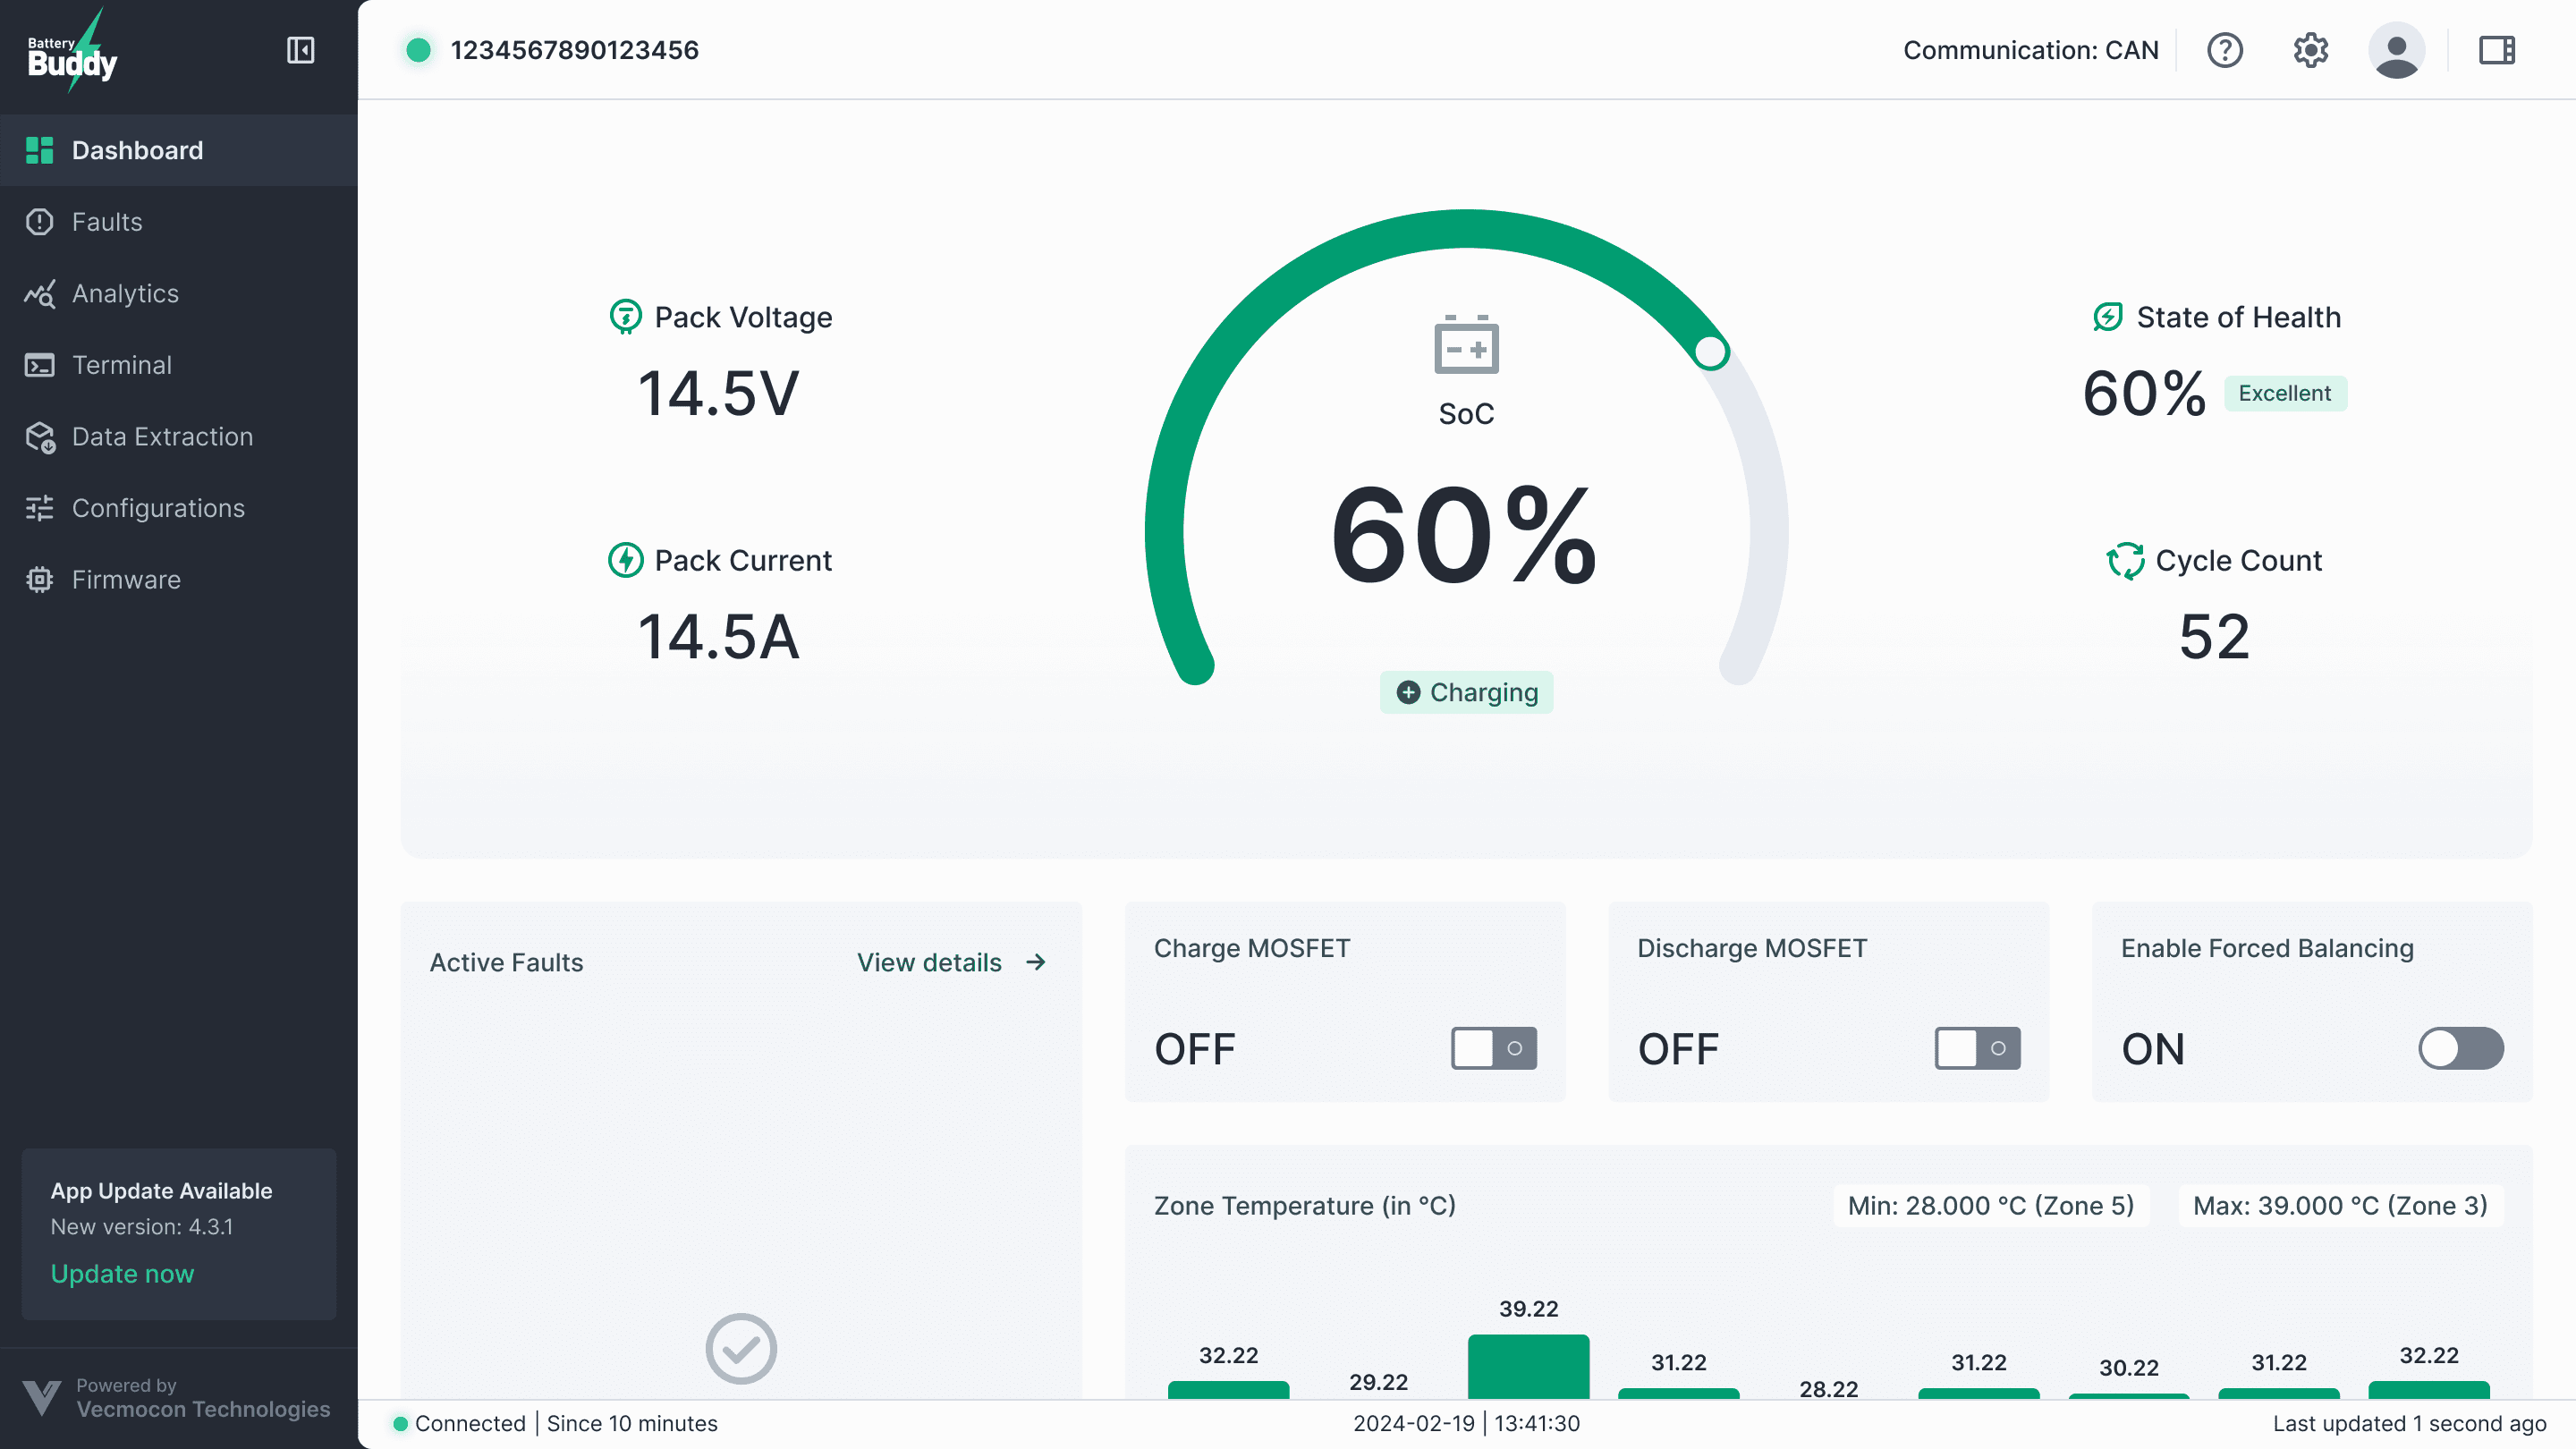Click the Cycle Count refresh icon
The height and width of the screenshot is (1449, 2576).
coord(2125,560)
